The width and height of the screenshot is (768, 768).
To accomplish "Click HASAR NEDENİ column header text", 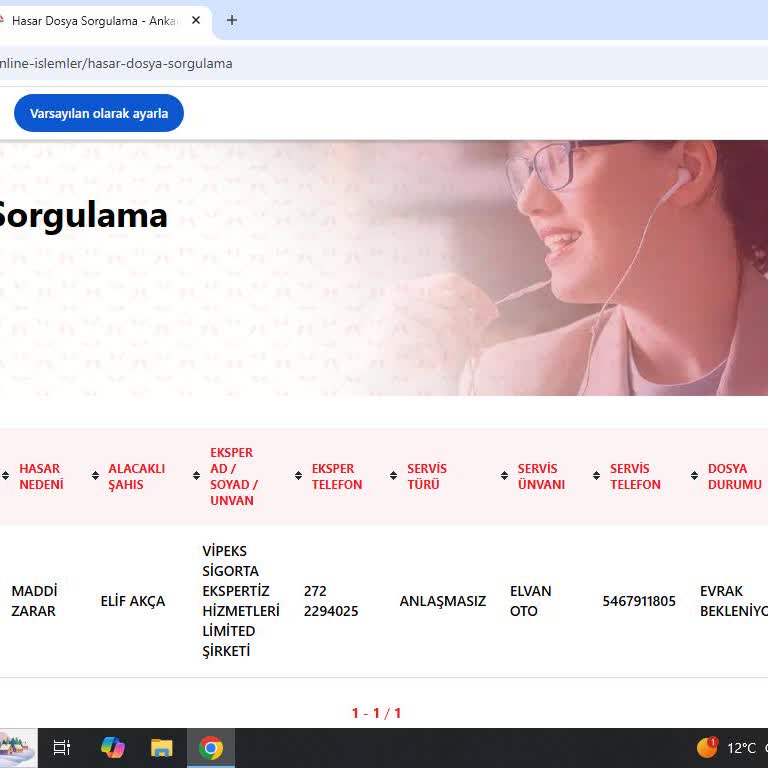I will tap(41, 476).
